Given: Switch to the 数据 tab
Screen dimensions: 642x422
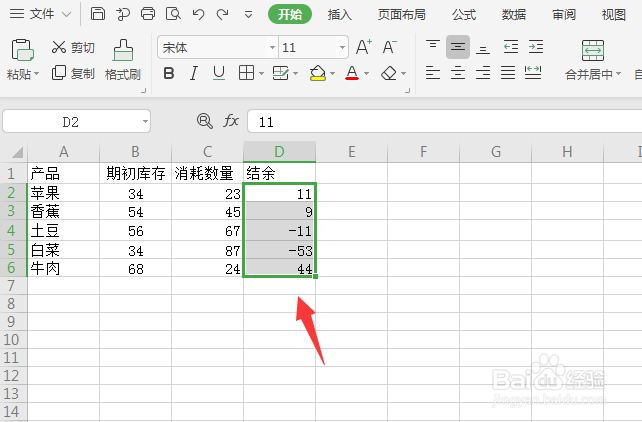Looking at the screenshot, I should click(514, 15).
